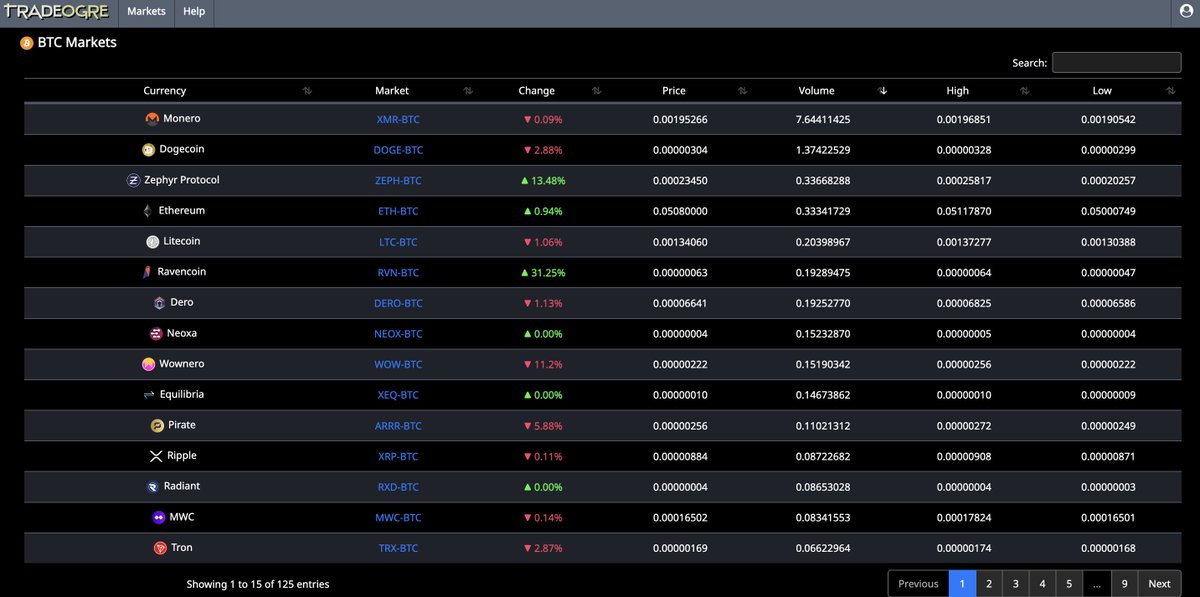Click Pirate's 5.88% change value
1200x597 pixels.
pos(543,426)
